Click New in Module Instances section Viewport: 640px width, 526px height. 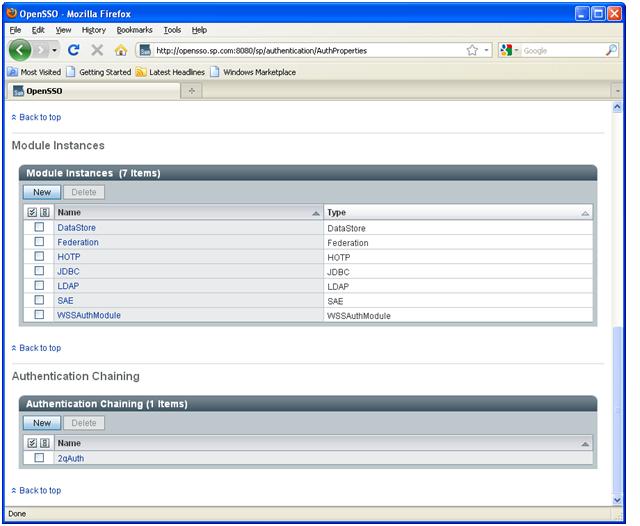click(42, 192)
